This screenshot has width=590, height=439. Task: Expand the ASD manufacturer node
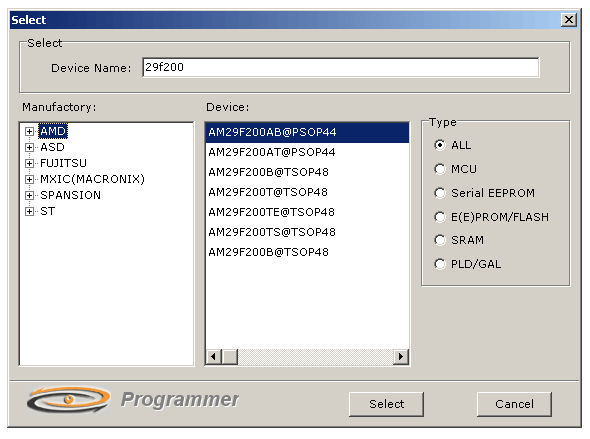pos(29,147)
